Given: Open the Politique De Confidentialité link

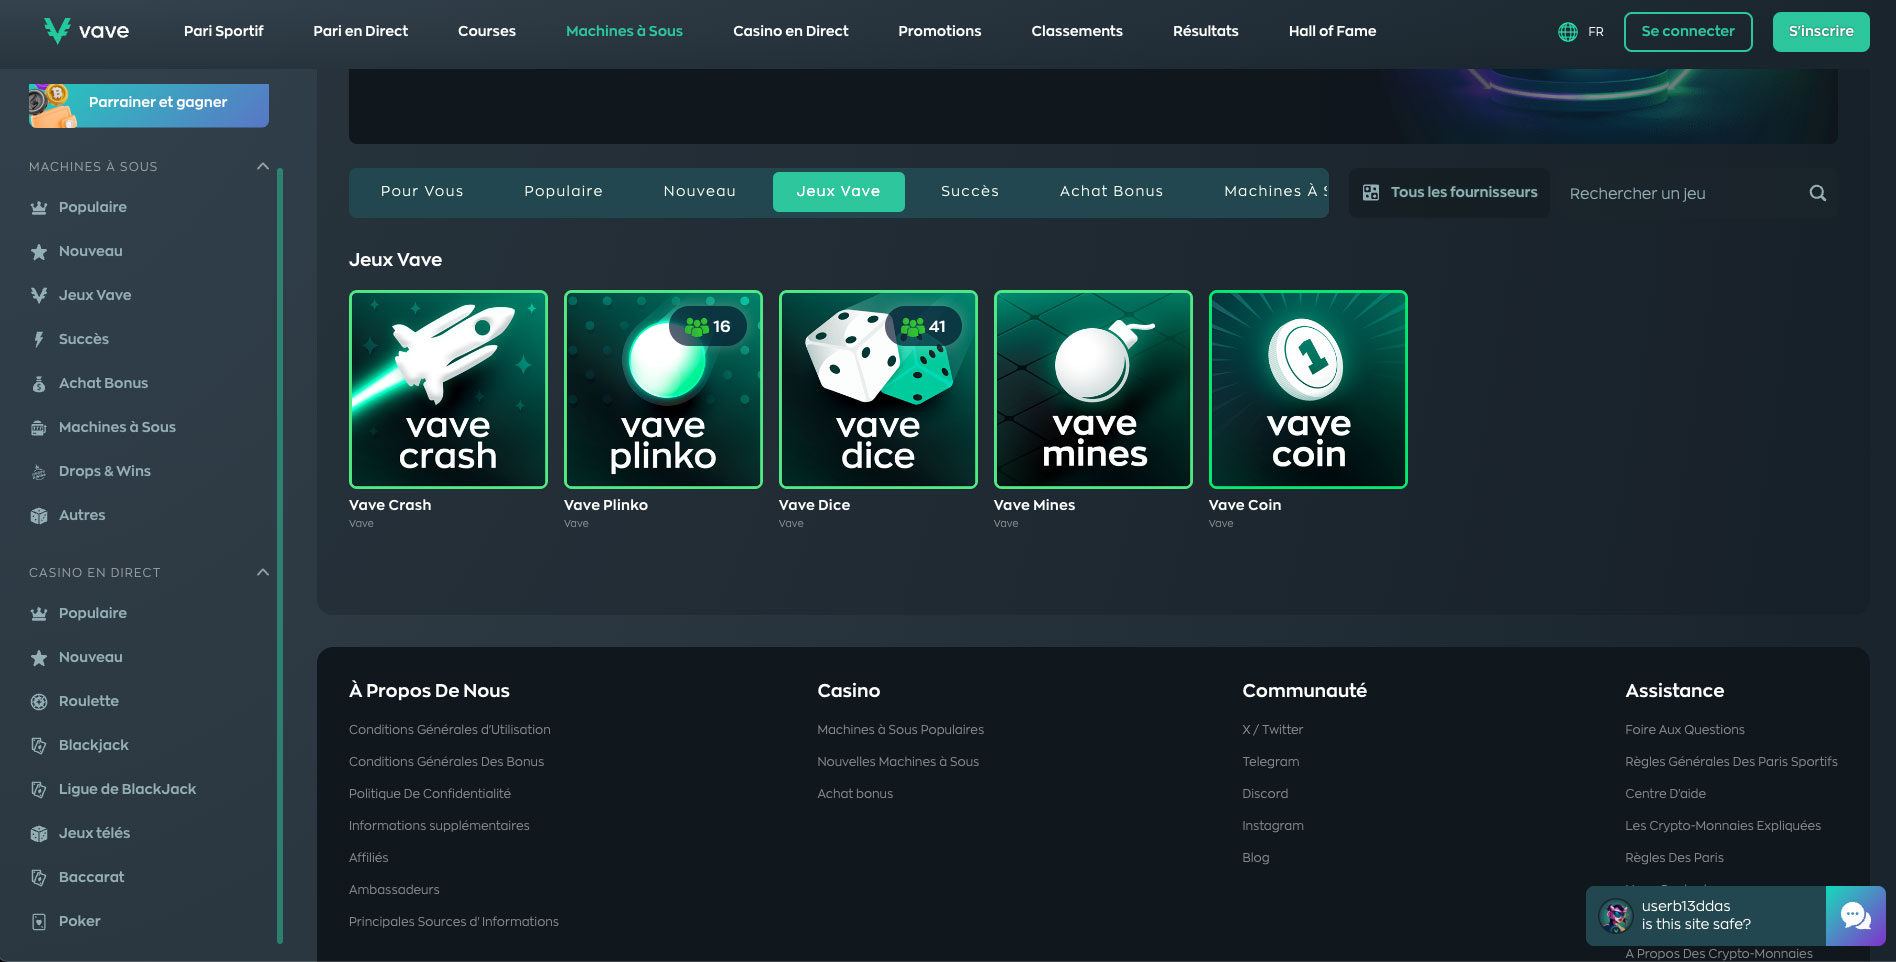Looking at the screenshot, I should 429,794.
